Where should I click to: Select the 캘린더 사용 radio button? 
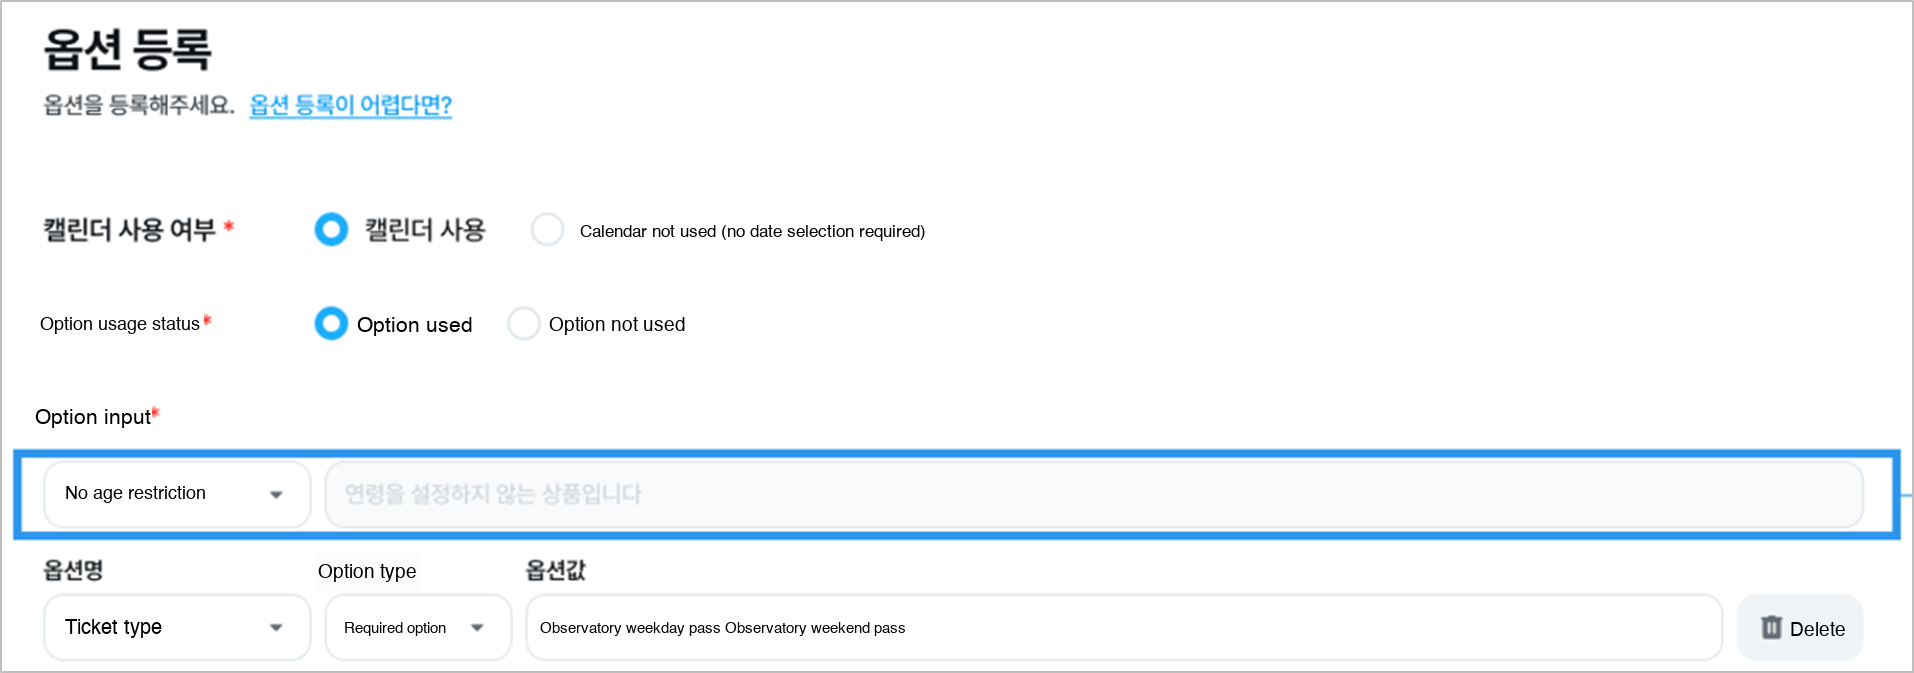[x=331, y=229]
